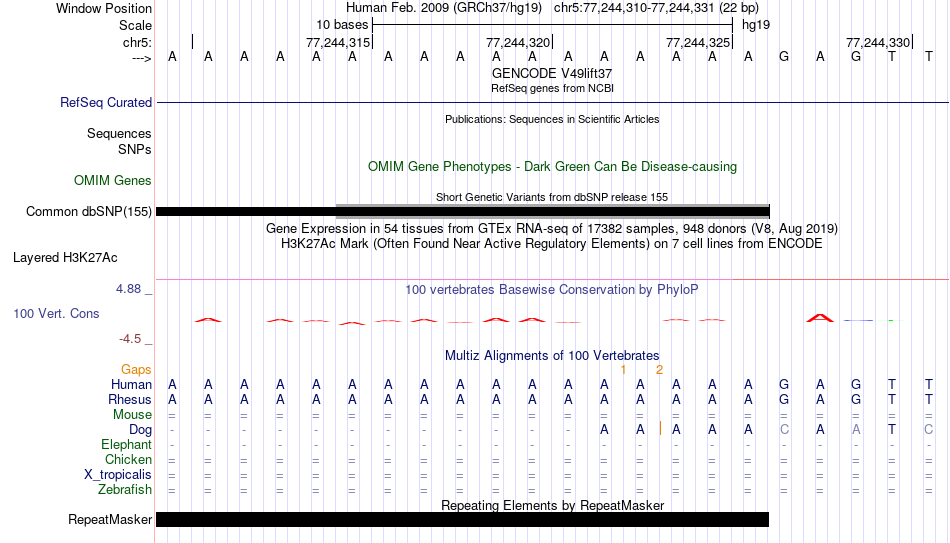Screen dimensions: 950x543
Task: Click the first G in the base sequence row
Action: [x=784, y=57]
